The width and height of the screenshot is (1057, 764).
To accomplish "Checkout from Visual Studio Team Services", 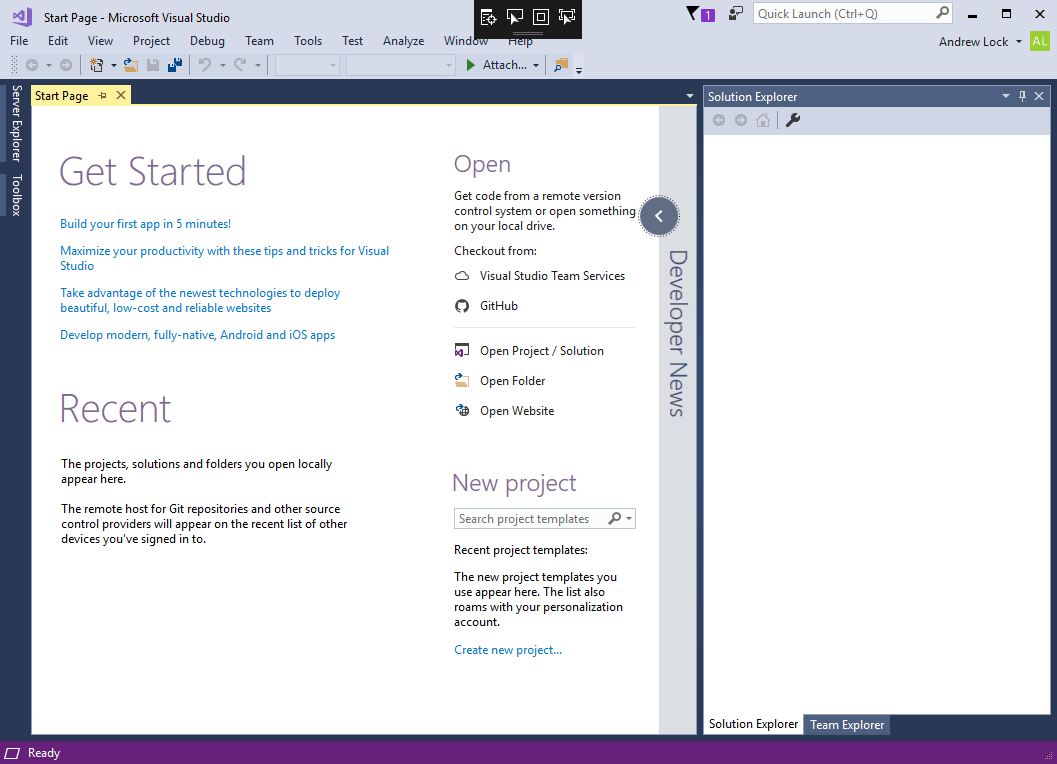I will tap(540, 276).
